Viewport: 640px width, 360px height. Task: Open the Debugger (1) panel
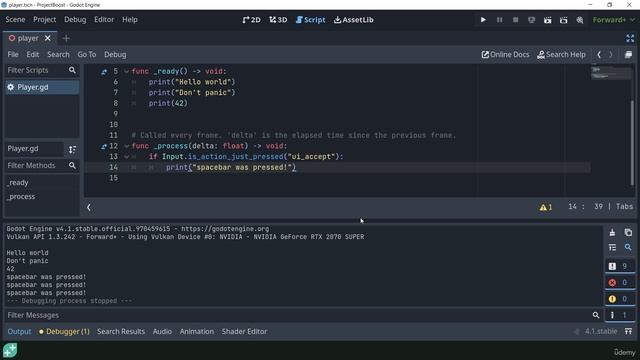click(64, 331)
